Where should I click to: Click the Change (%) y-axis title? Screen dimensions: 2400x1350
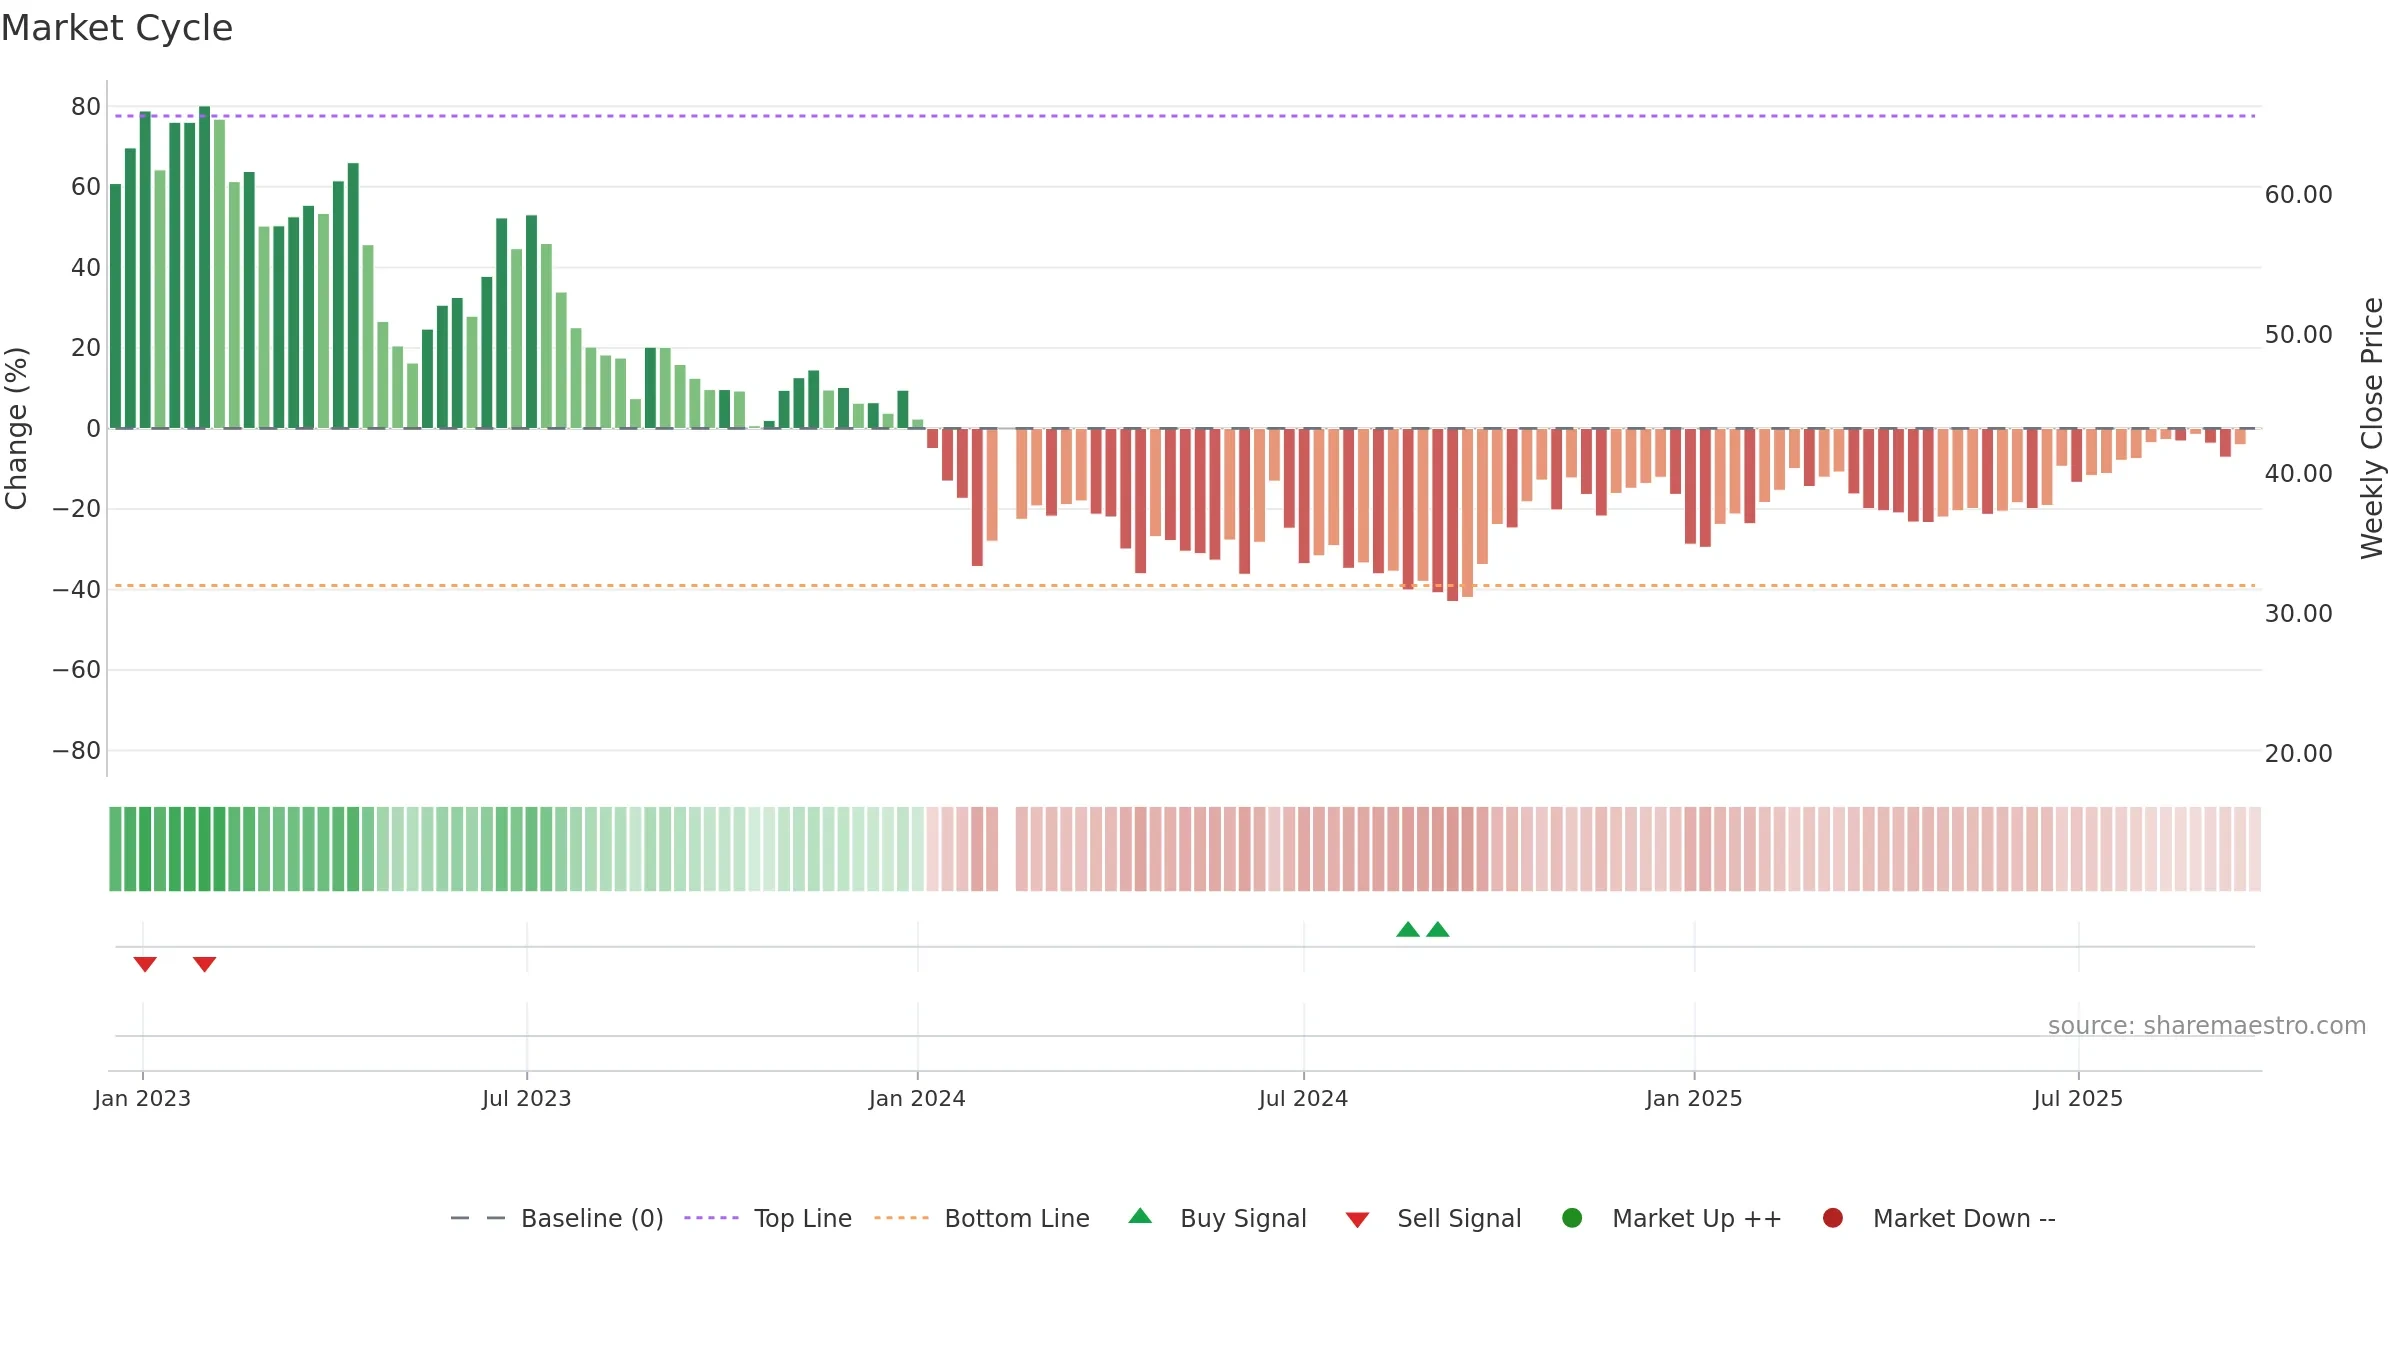(16, 428)
